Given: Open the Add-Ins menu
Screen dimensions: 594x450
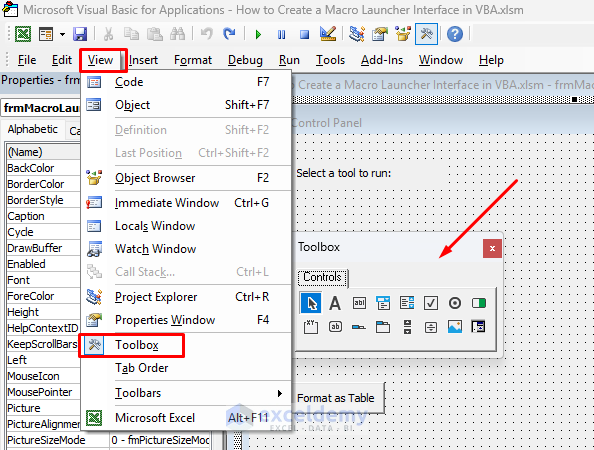Looking at the screenshot, I should [382, 60].
